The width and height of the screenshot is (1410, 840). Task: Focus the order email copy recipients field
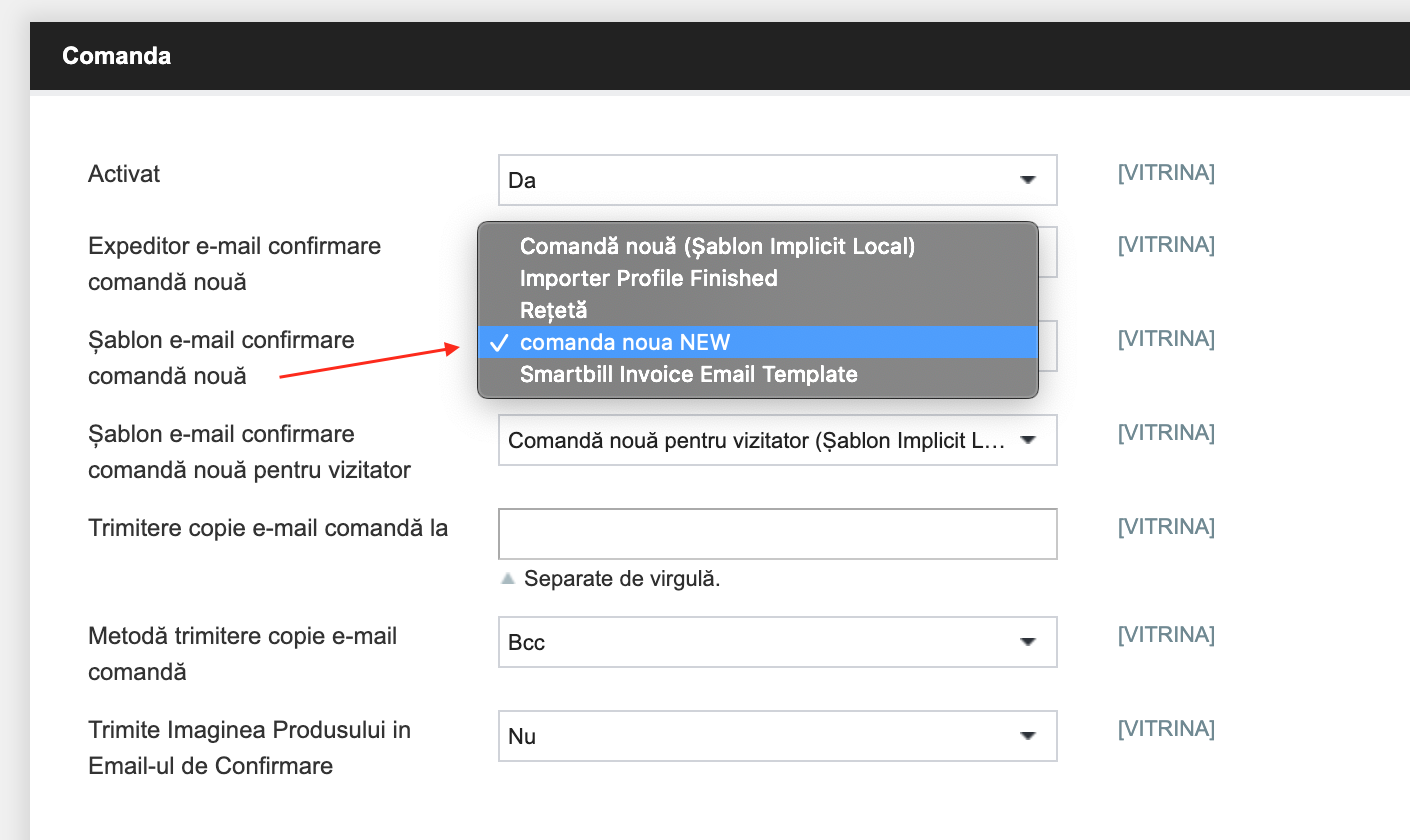pyautogui.click(x=777, y=534)
